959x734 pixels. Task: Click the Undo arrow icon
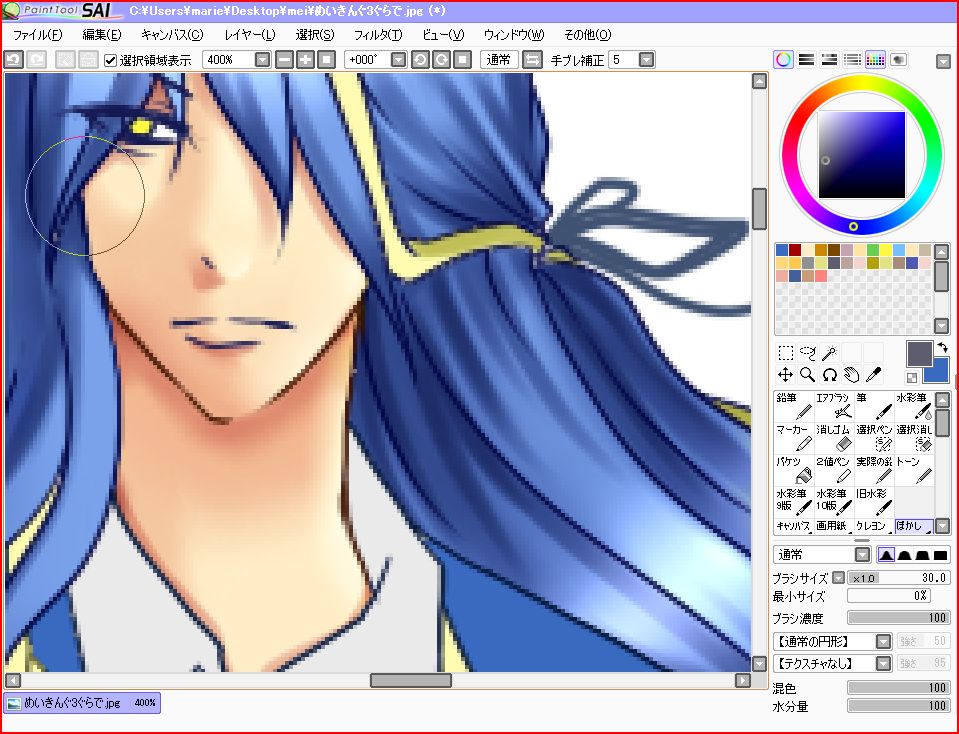[13, 60]
